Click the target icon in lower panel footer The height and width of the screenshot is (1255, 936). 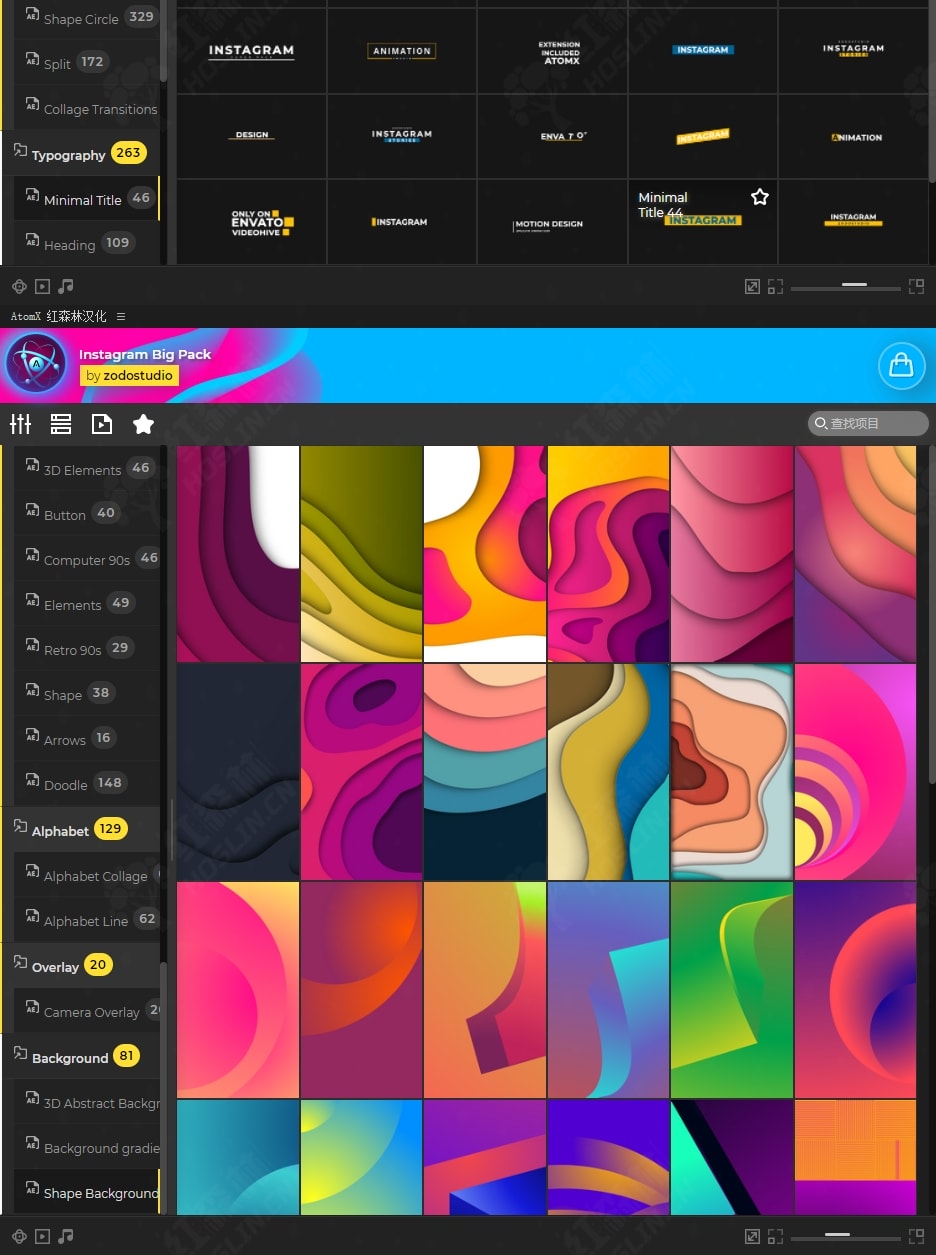click(x=19, y=1236)
